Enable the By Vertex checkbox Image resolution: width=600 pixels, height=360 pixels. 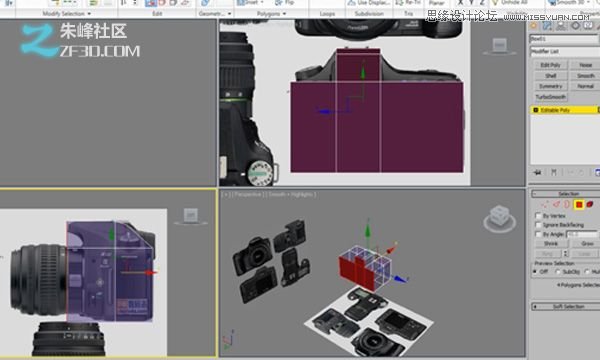coord(538,216)
